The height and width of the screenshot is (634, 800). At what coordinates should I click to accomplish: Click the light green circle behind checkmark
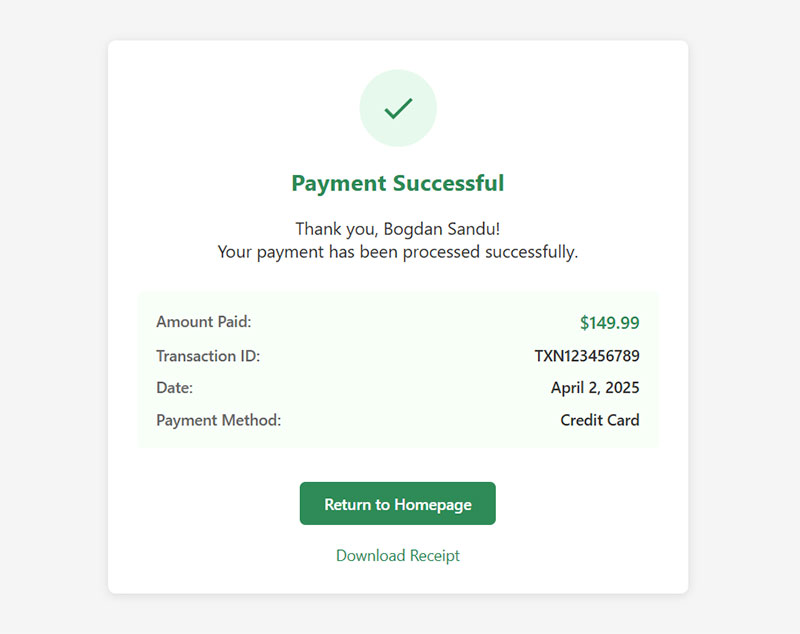(x=398, y=108)
